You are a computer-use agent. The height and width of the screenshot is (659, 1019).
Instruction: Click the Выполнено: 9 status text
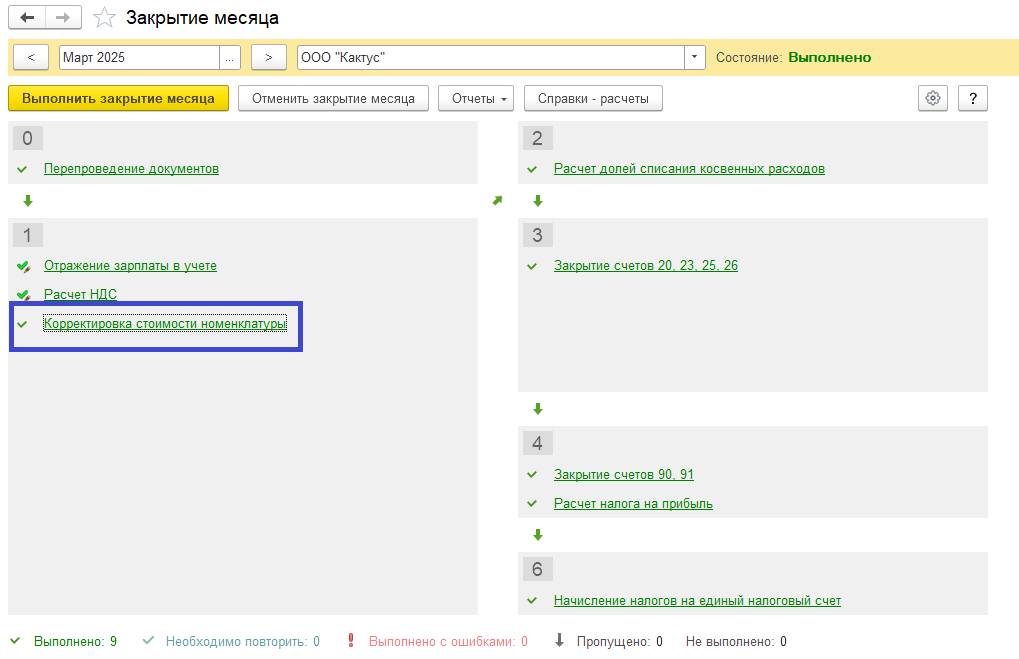point(75,641)
